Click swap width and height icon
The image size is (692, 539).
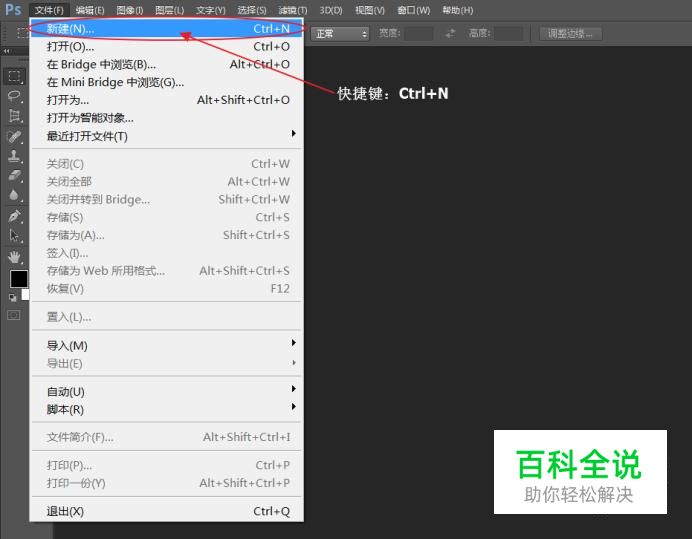click(x=450, y=34)
